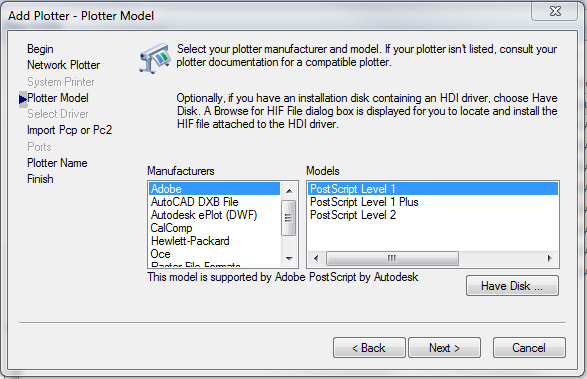Image resolution: width=587 pixels, height=379 pixels.
Task: Click the Manufacturers list up arrow
Action: (289, 191)
